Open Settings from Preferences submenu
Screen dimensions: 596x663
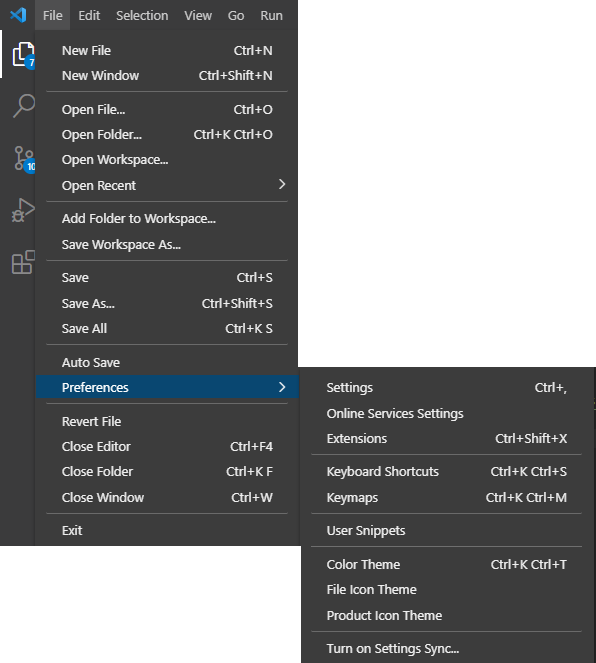pyautogui.click(x=447, y=388)
